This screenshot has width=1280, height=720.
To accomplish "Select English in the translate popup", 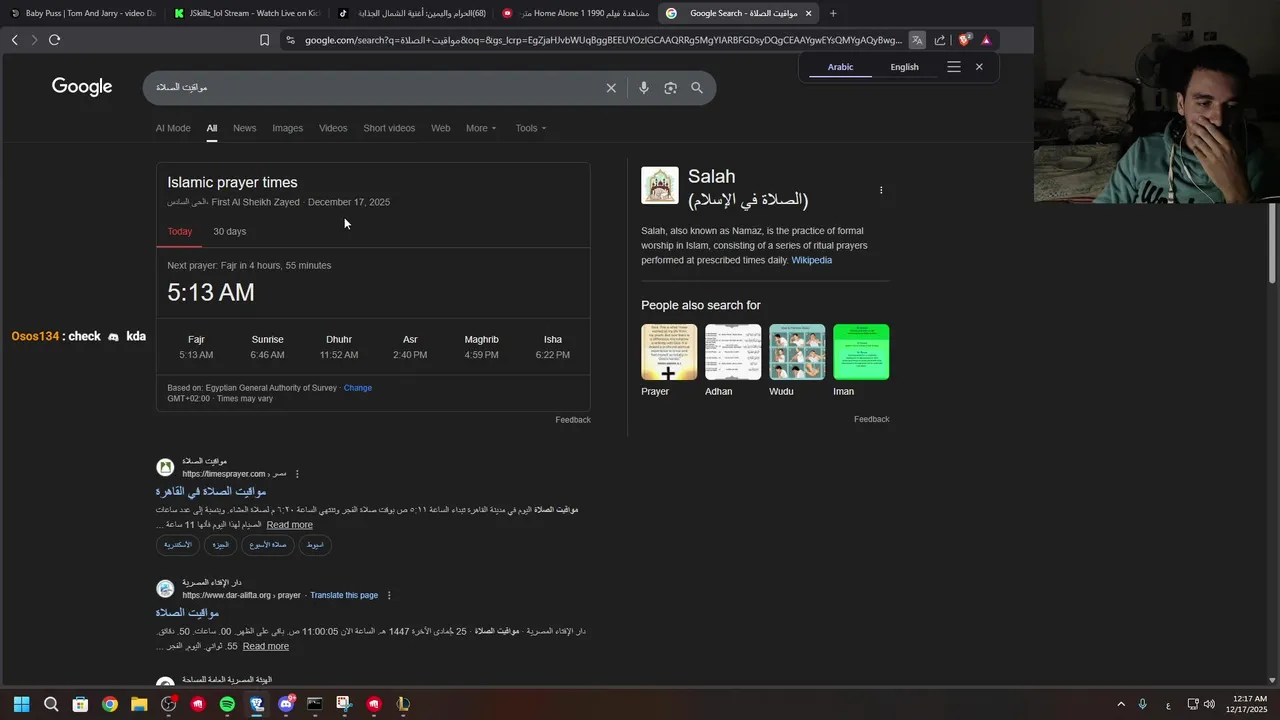I will tap(904, 67).
